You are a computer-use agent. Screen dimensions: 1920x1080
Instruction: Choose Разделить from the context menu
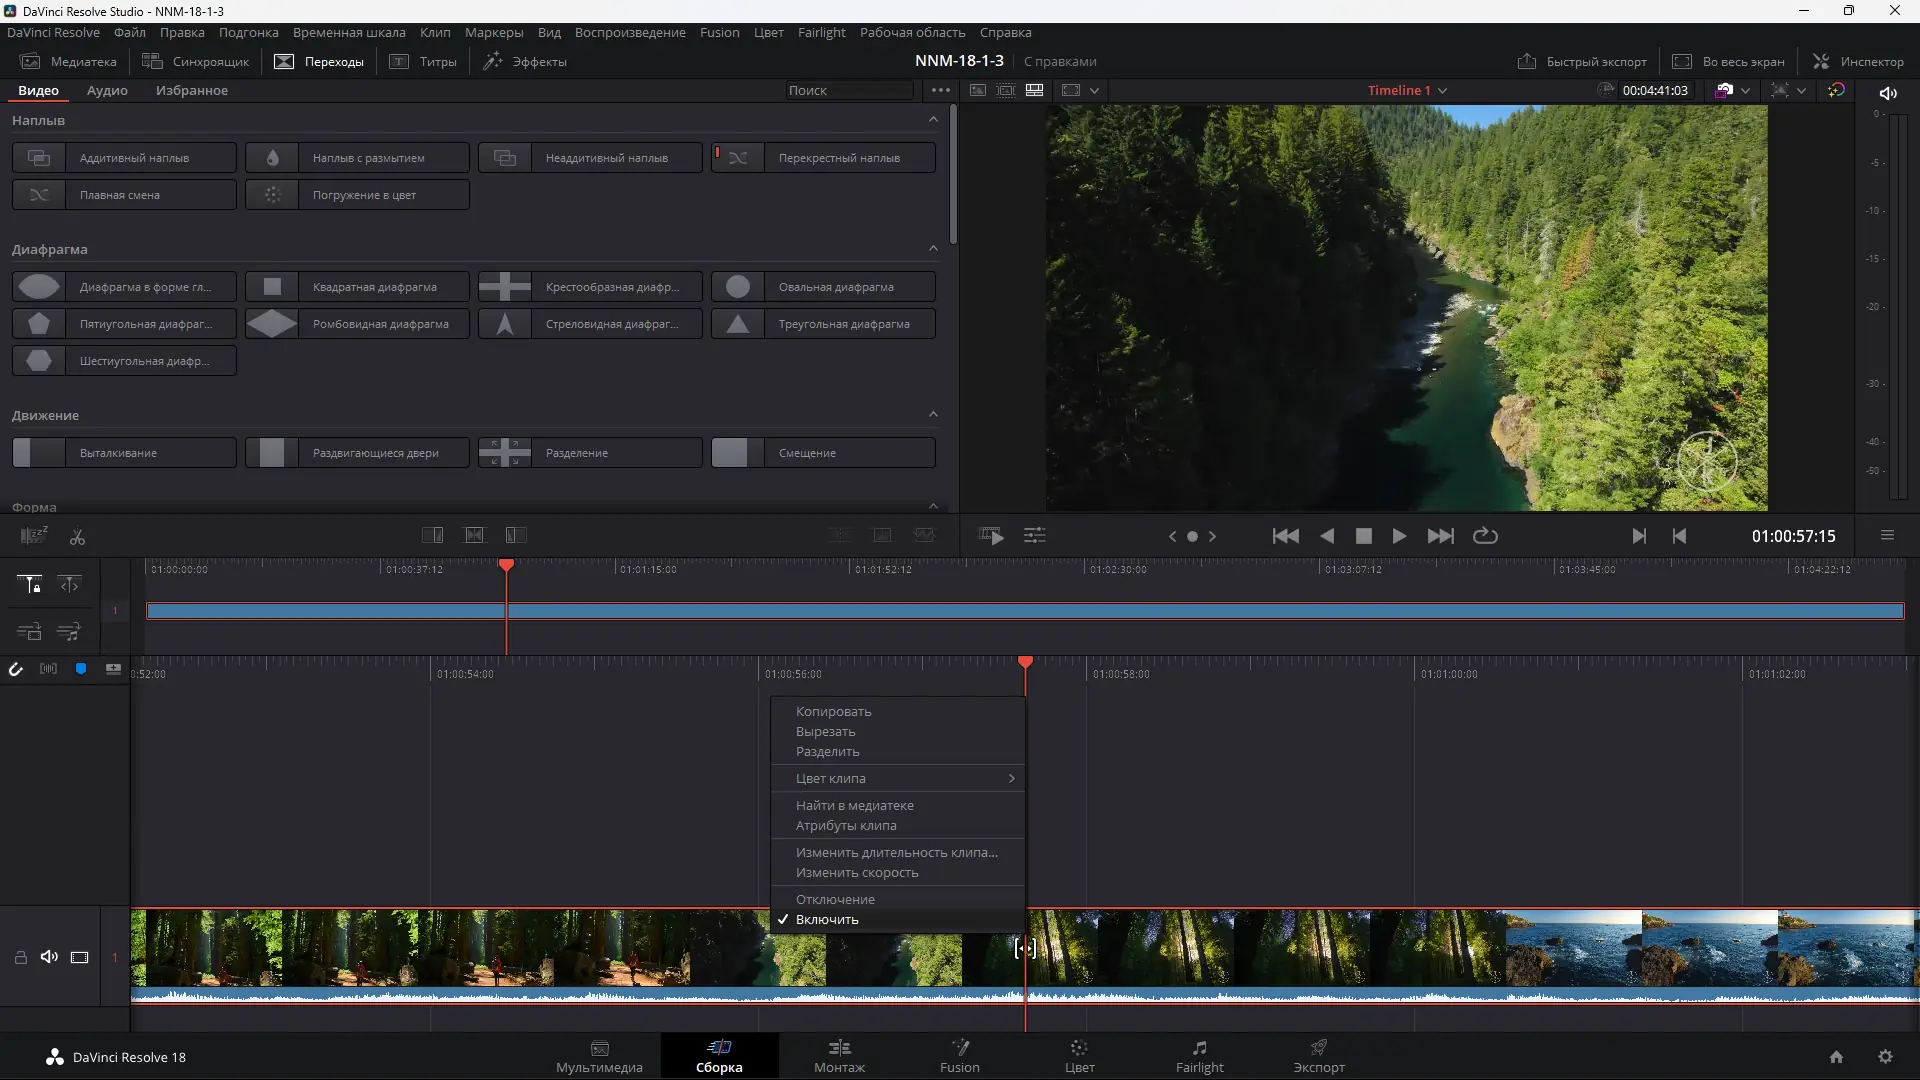(x=826, y=751)
